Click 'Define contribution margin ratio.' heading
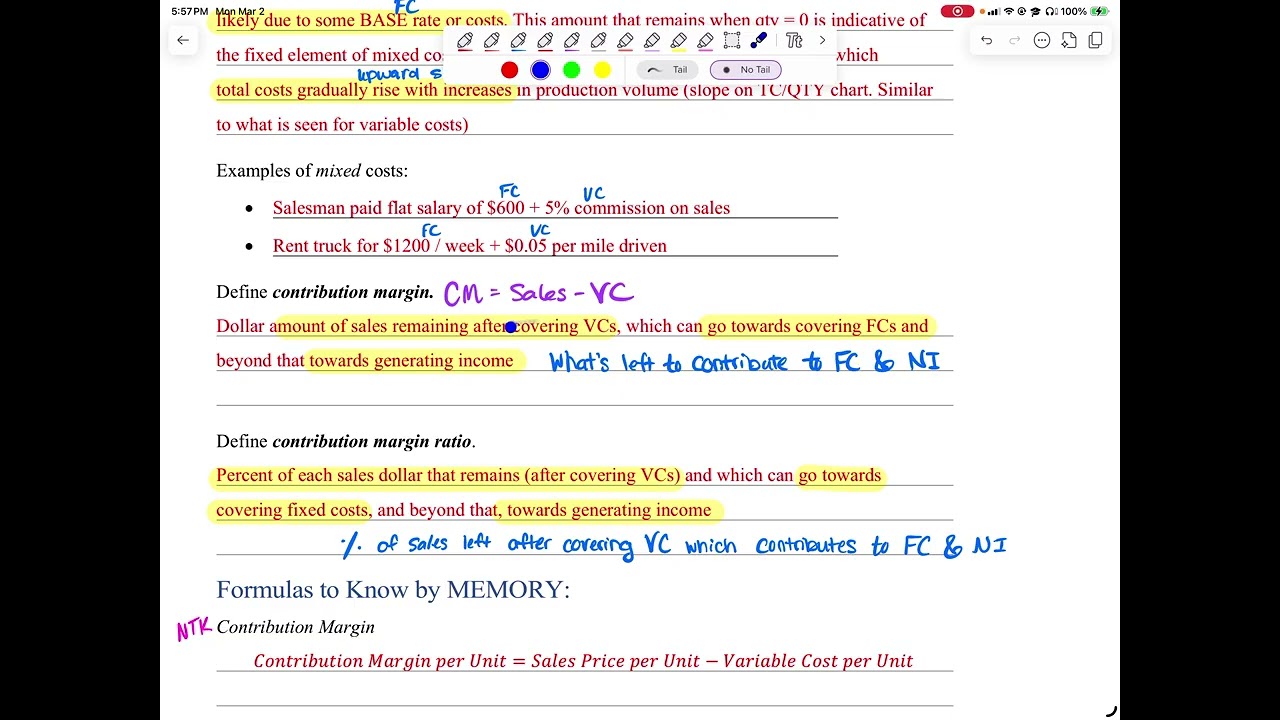This screenshot has width=1280, height=720. [345, 441]
